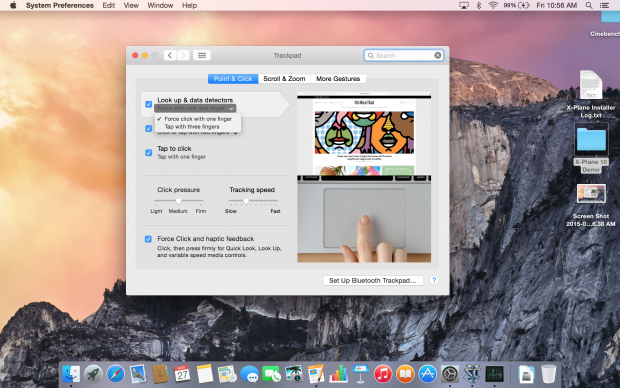Screen dimensions: 620x388
Task: Open the photo app palm tree icon in dock
Action: click(x=294, y=374)
